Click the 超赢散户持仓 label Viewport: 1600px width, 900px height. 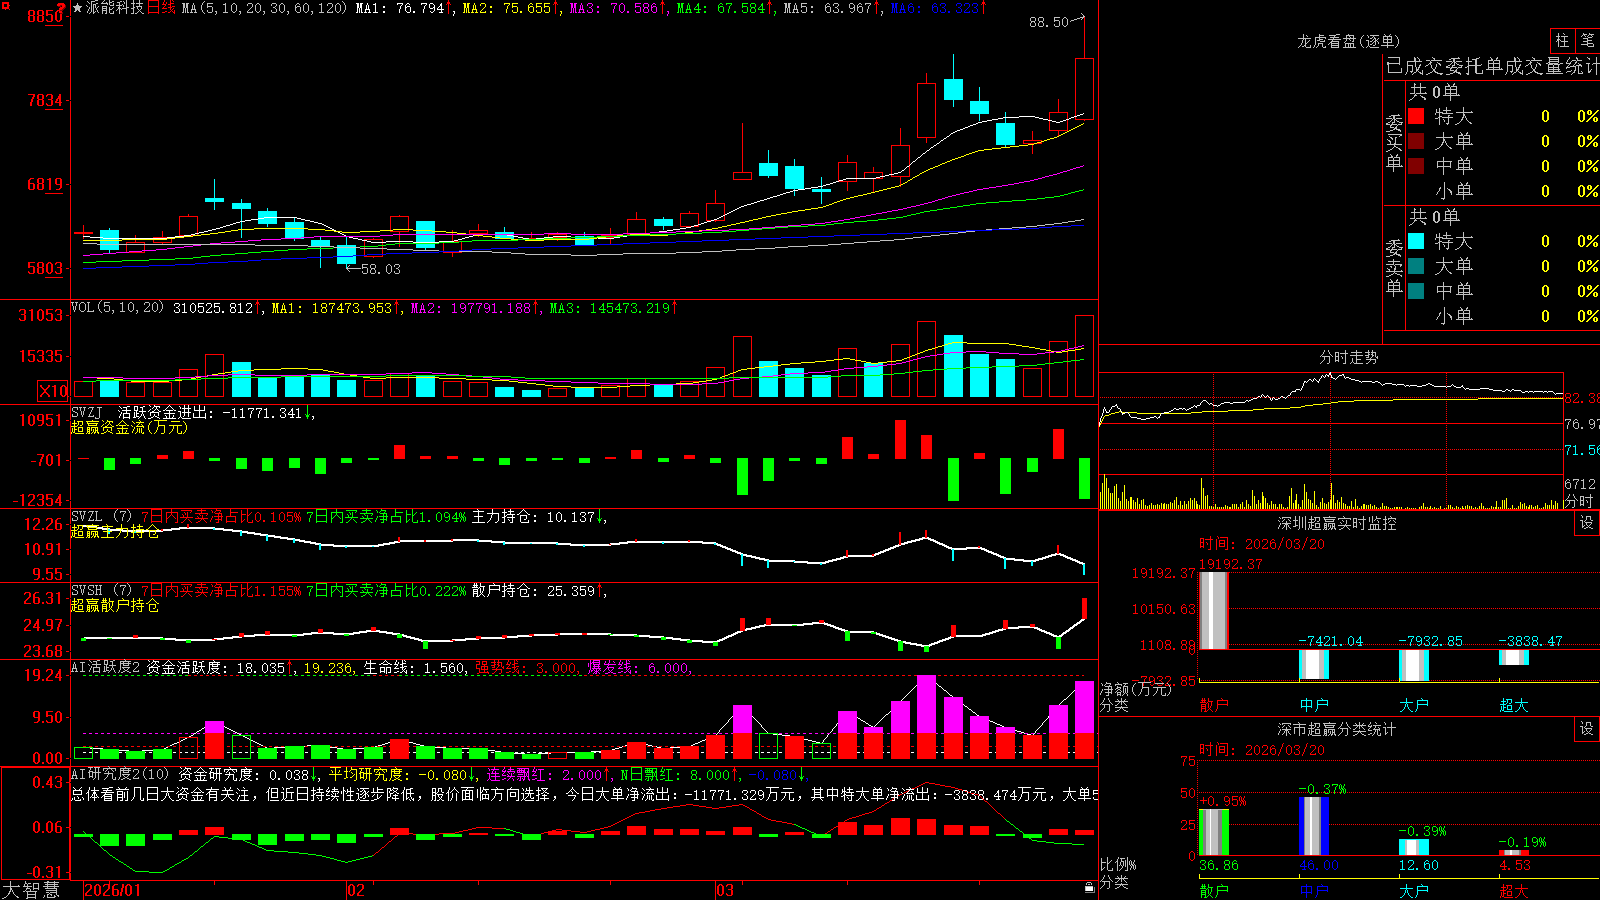click(x=115, y=606)
